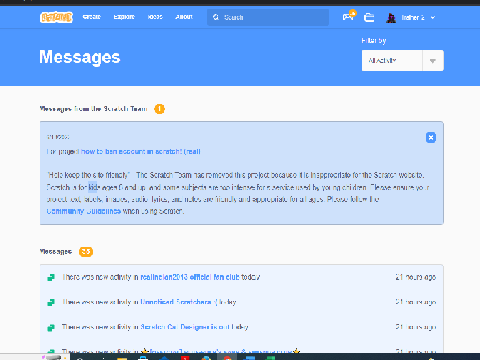Open the Community Guidelines link
Screen dimensions: 480x360
(84, 211)
